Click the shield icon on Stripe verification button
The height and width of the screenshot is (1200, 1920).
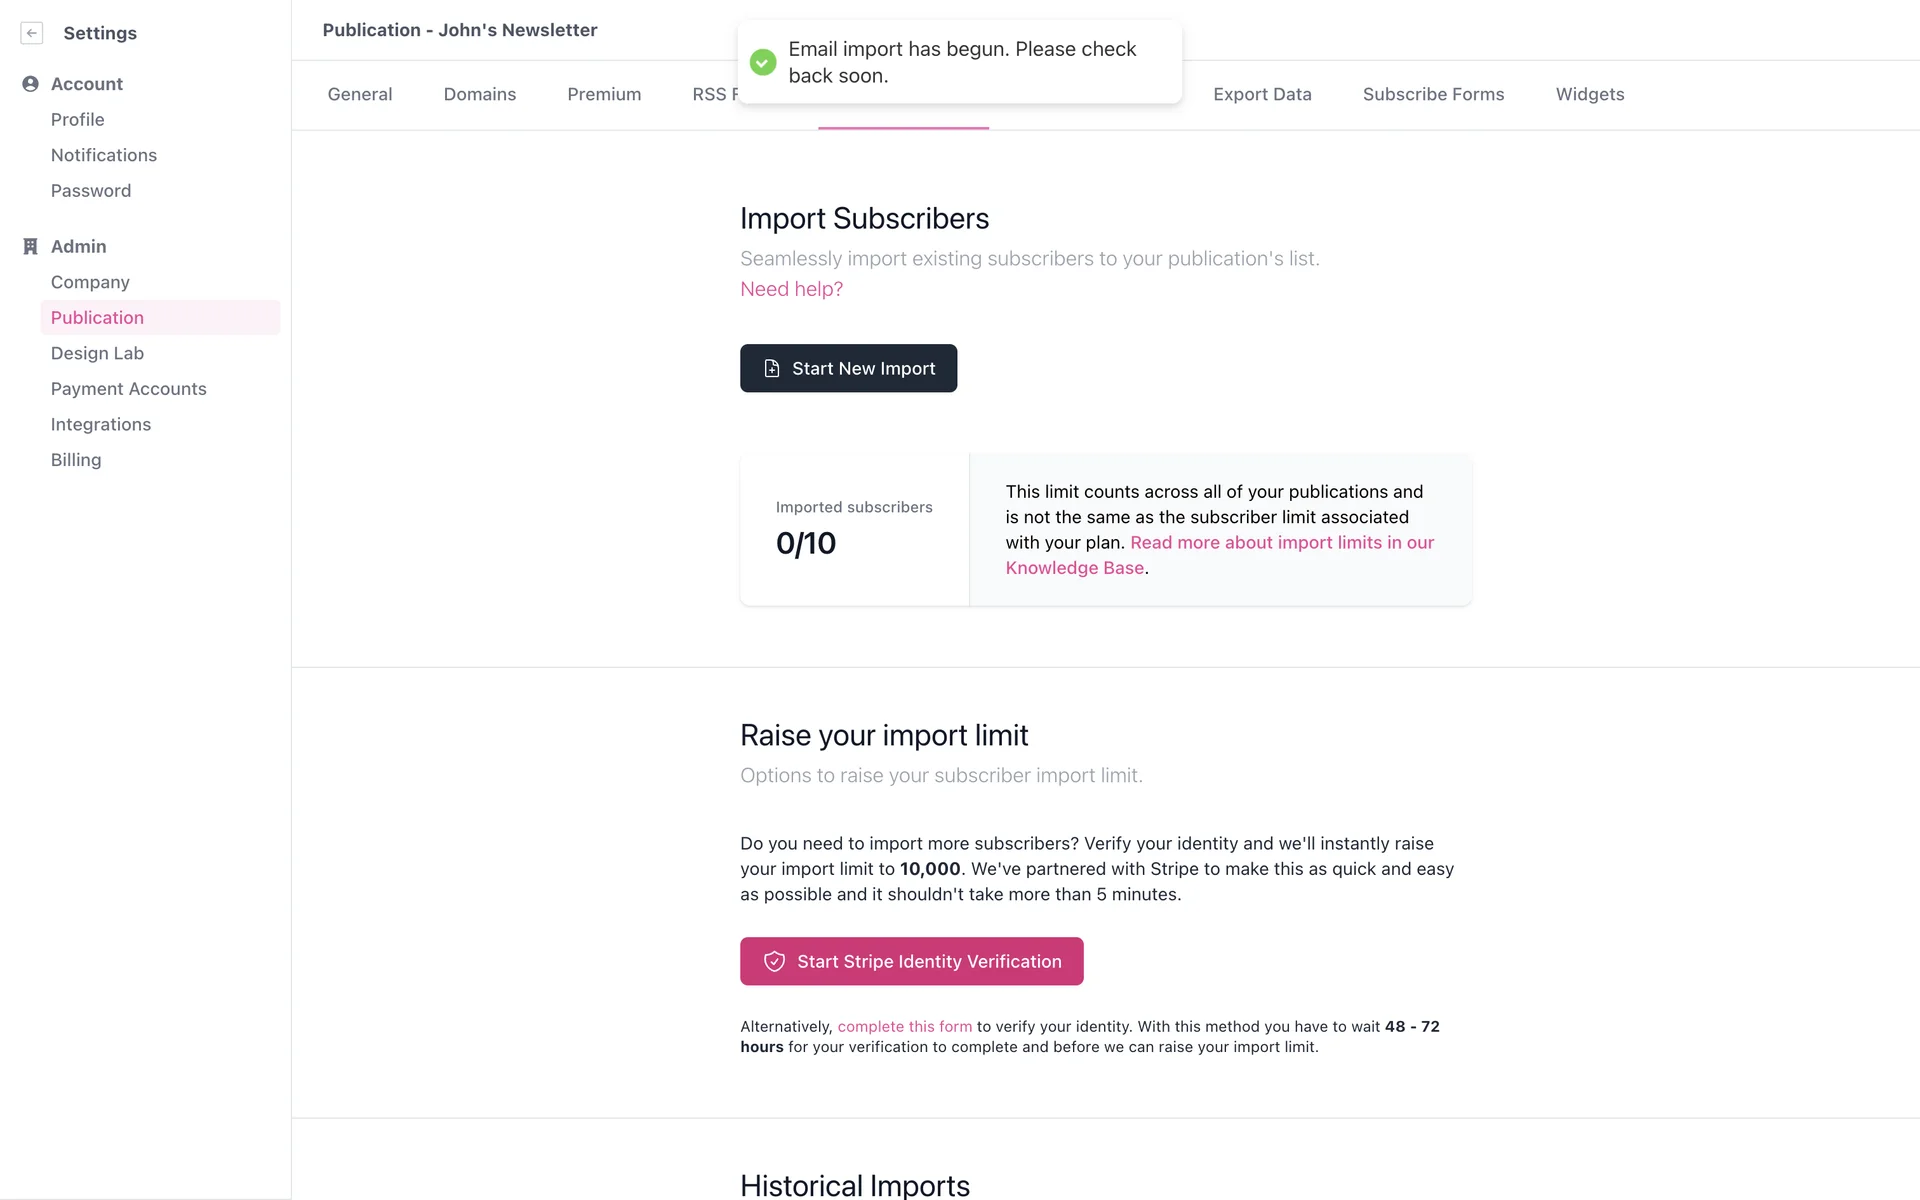point(774,961)
